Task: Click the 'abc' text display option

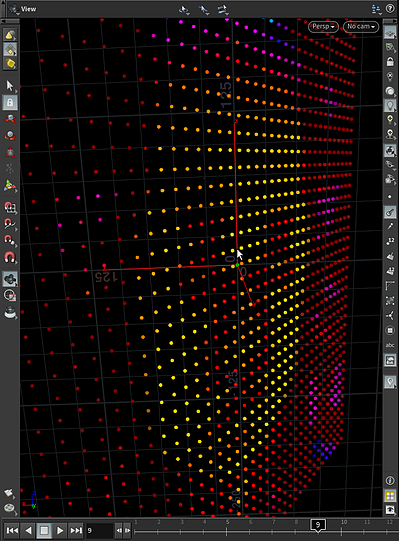Action: (390, 345)
